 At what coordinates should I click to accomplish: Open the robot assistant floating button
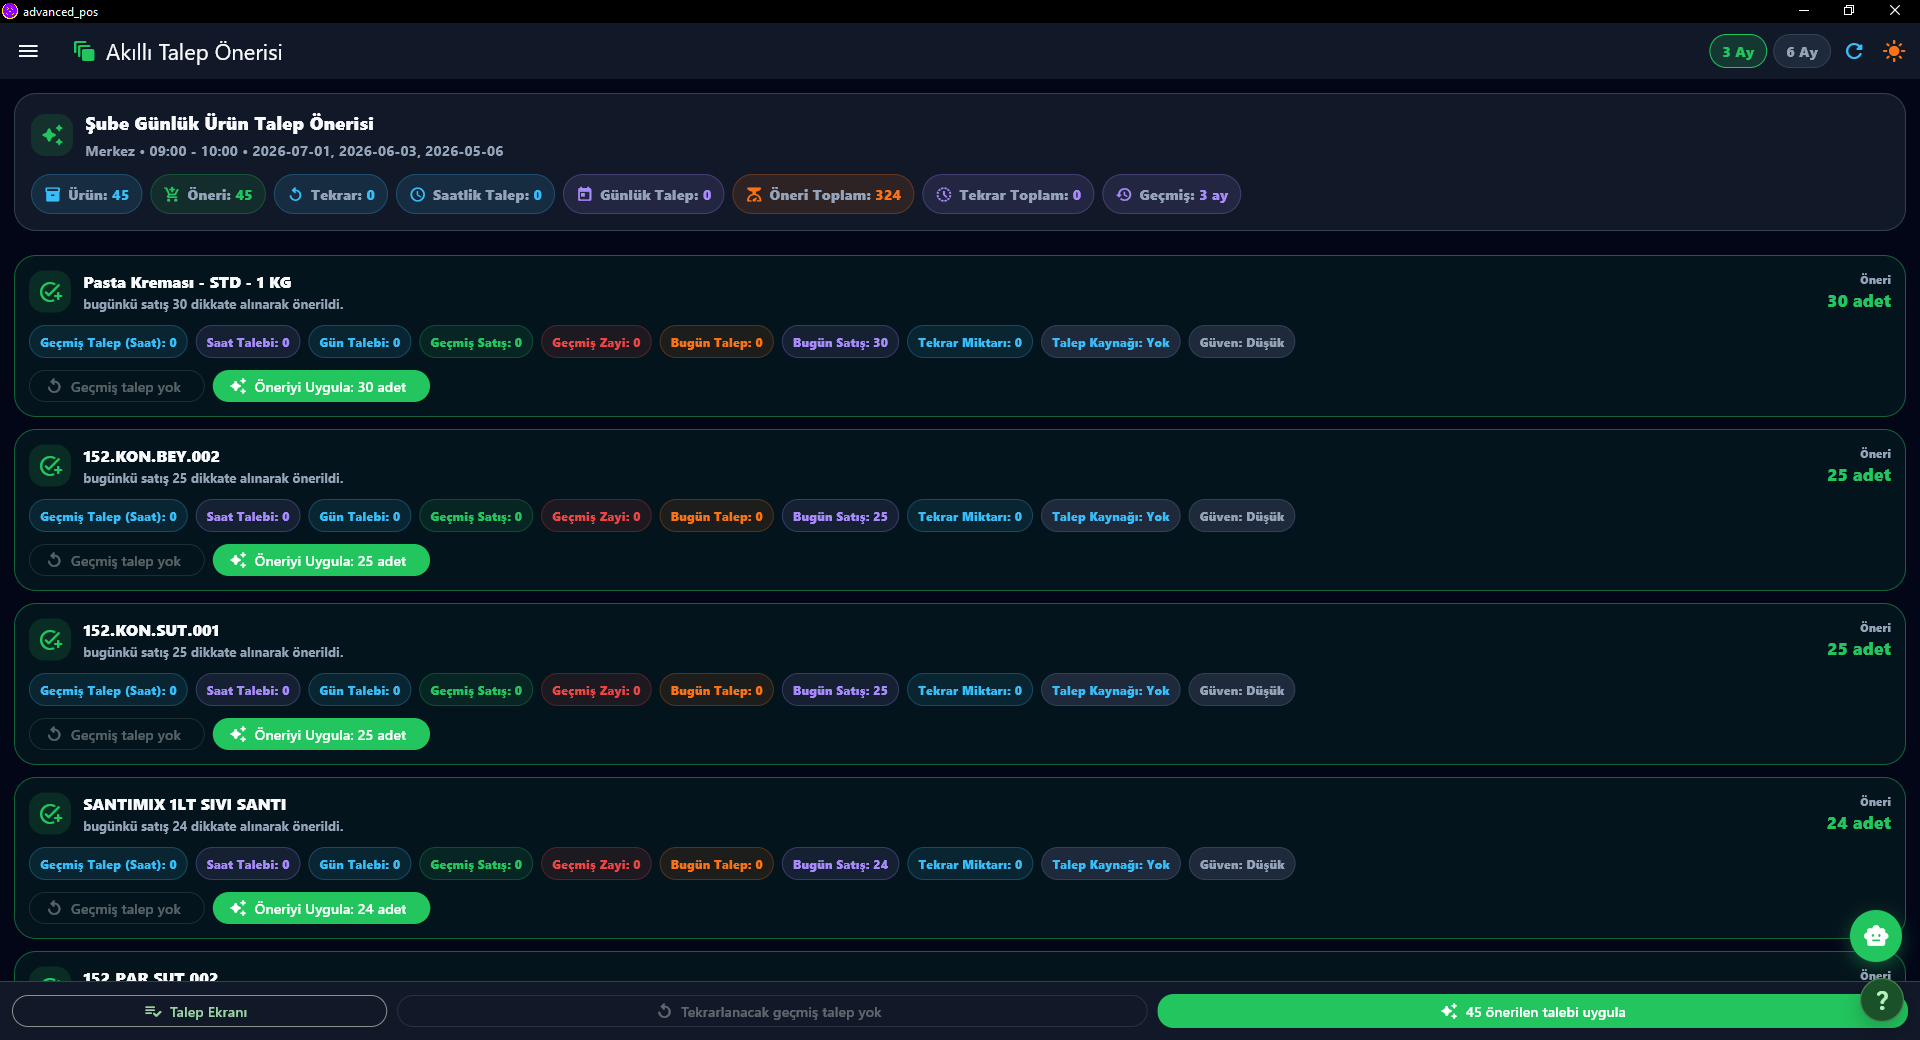click(1876, 936)
